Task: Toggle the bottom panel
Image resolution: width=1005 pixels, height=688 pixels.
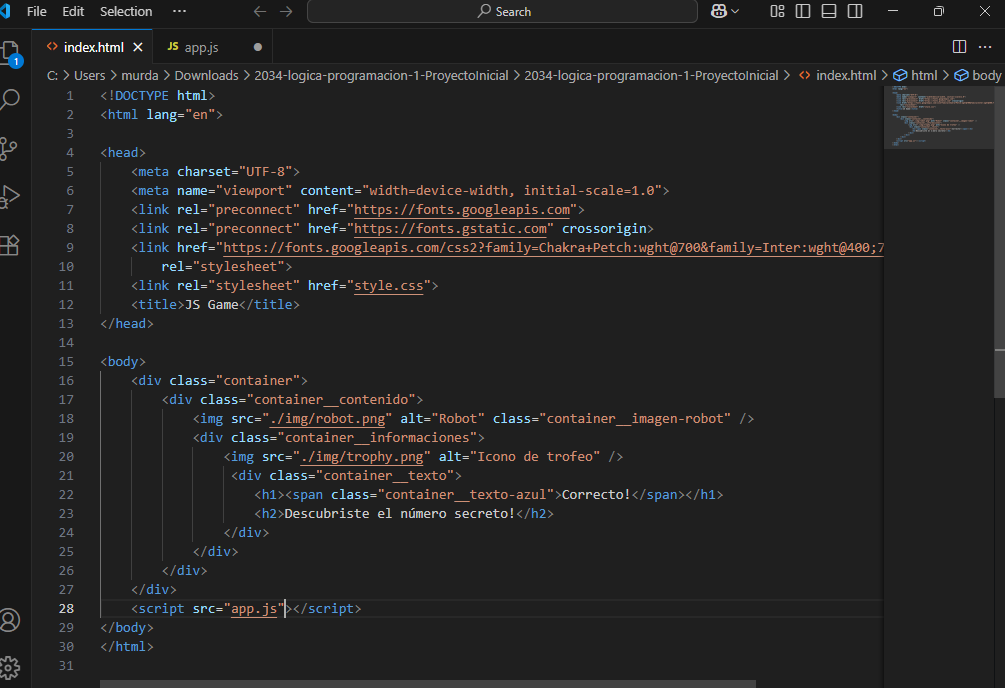Action: point(829,11)
